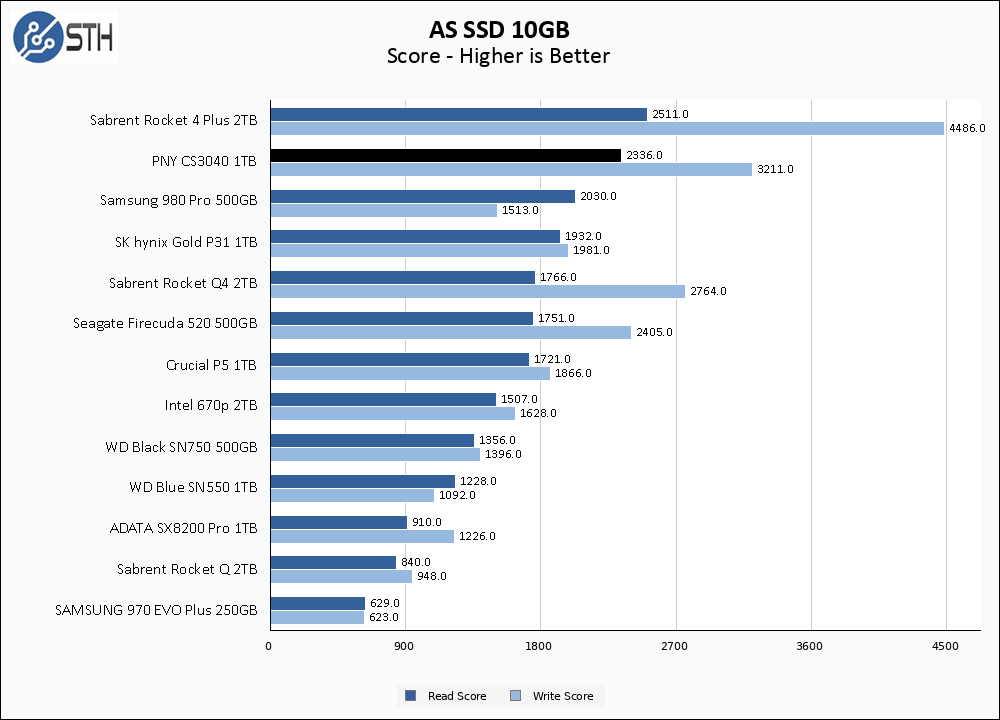Select the Write Score legend swatch
The height and width of the screenshot is (720, 1000).
(x=515, y=696)
